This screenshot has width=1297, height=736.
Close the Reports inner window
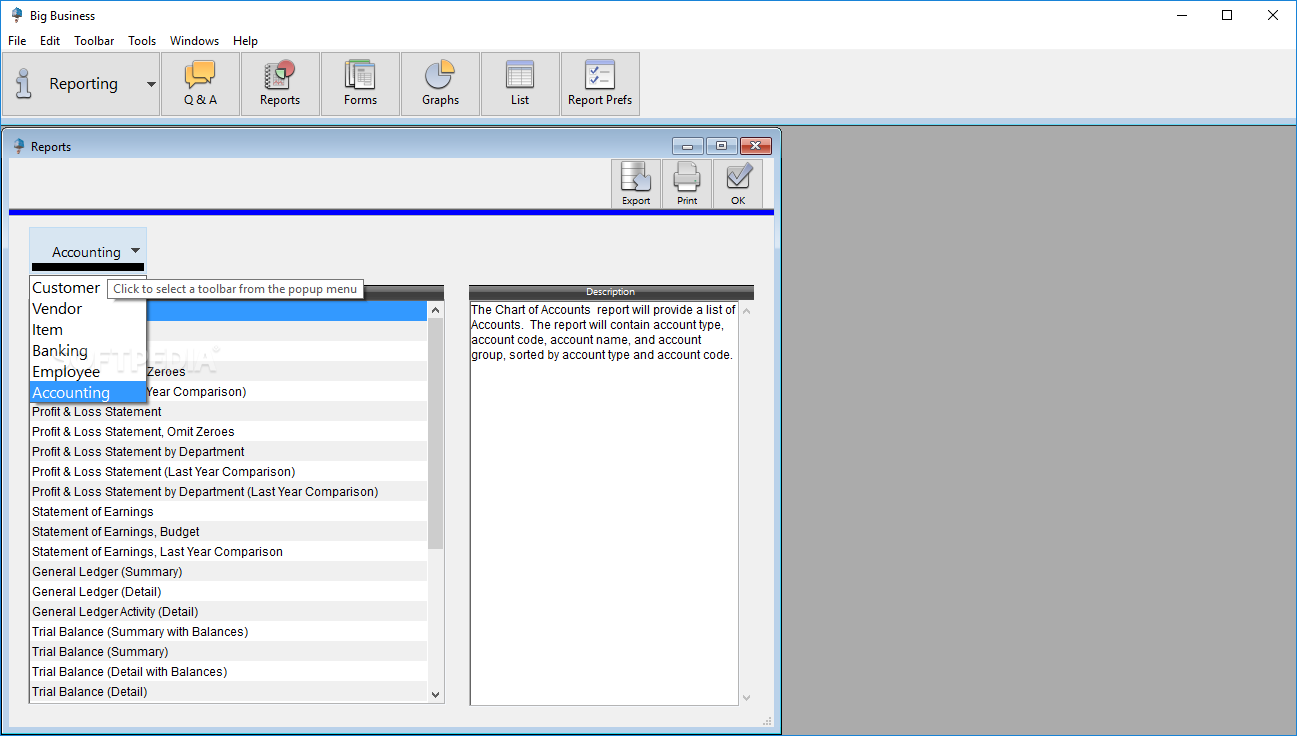coord(755,146)
